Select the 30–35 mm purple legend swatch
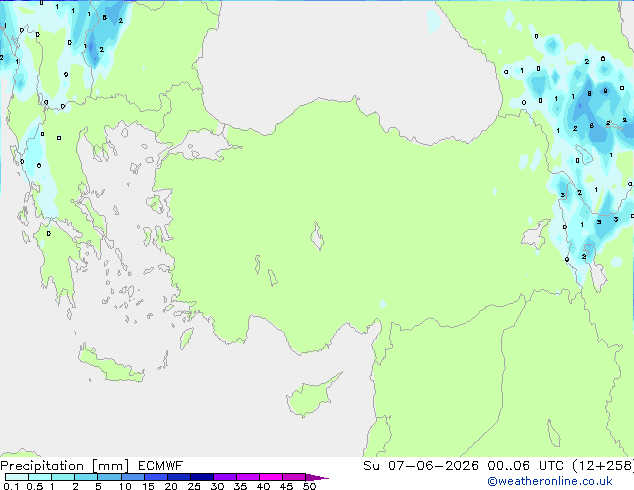The height and width of the screenshot is (490, 634). (x=224, y=477)
